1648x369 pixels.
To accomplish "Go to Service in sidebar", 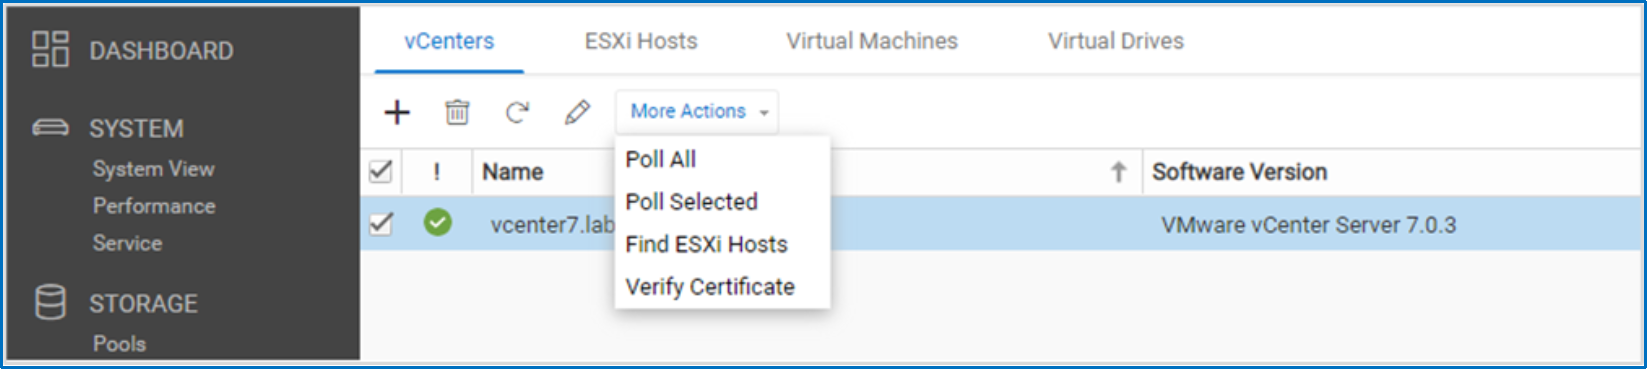I will (x=127, y=242).
